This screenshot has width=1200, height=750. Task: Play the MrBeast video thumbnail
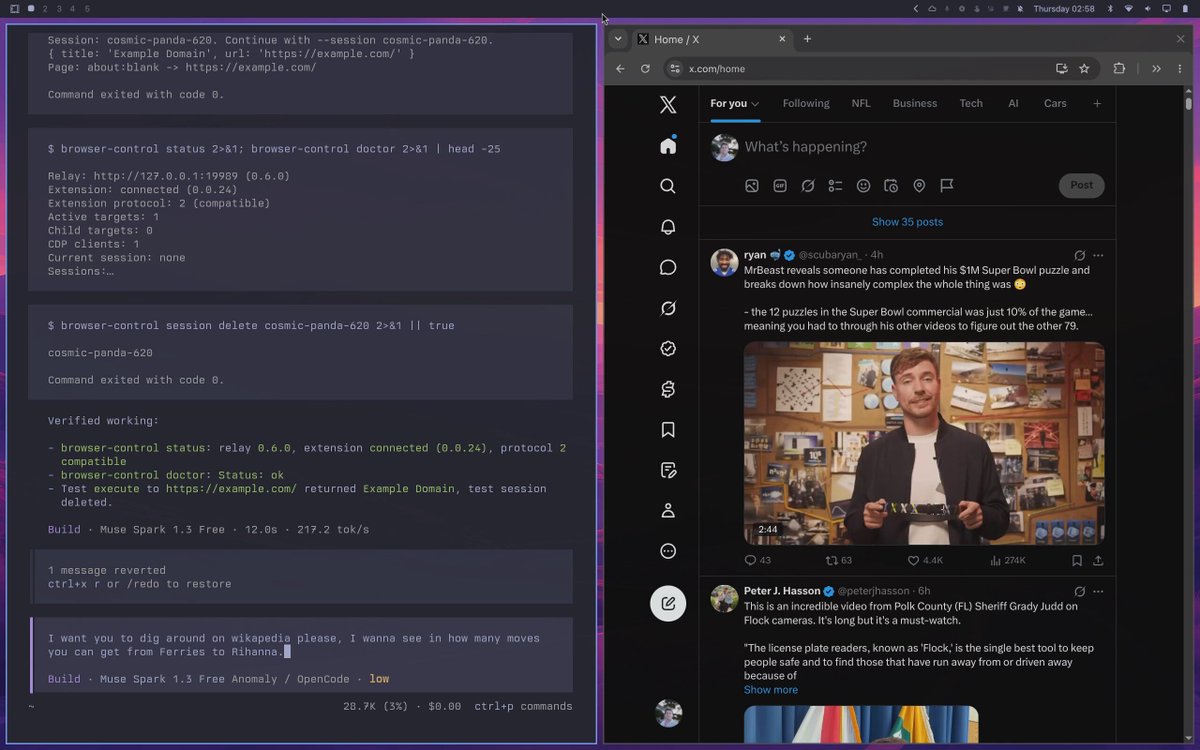(924, 443)
